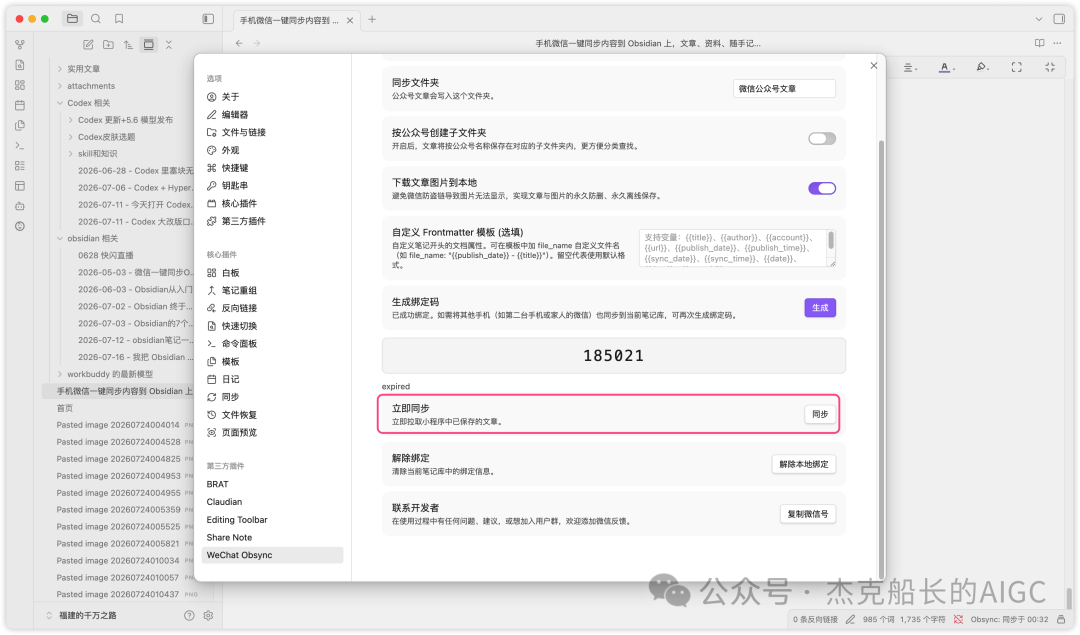Expand the skill和知识 folder
1080x635 pixels.
[x=71, y=154]
